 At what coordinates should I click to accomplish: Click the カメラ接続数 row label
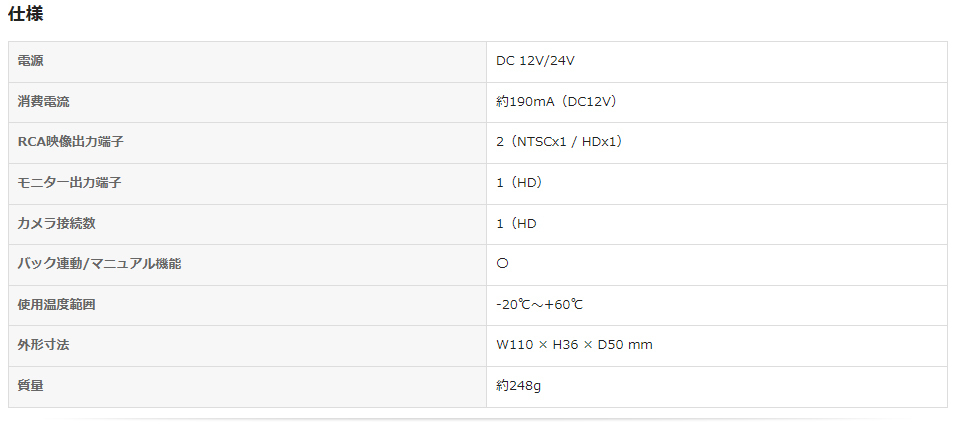[x=57, y=223]
